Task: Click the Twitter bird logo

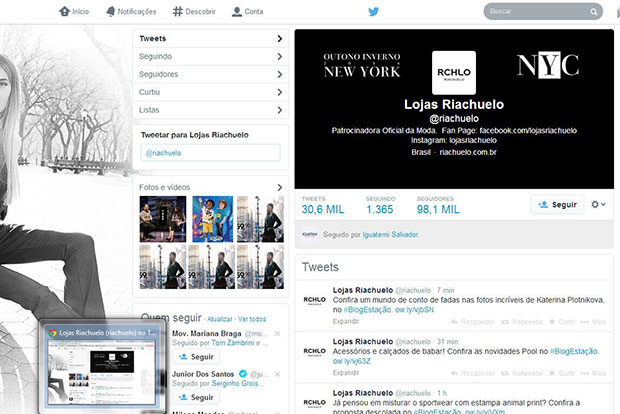Action: point(373,11)
